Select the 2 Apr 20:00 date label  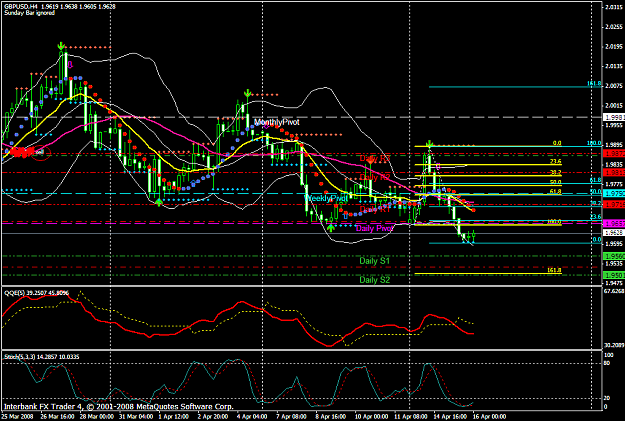pos(213,417)
